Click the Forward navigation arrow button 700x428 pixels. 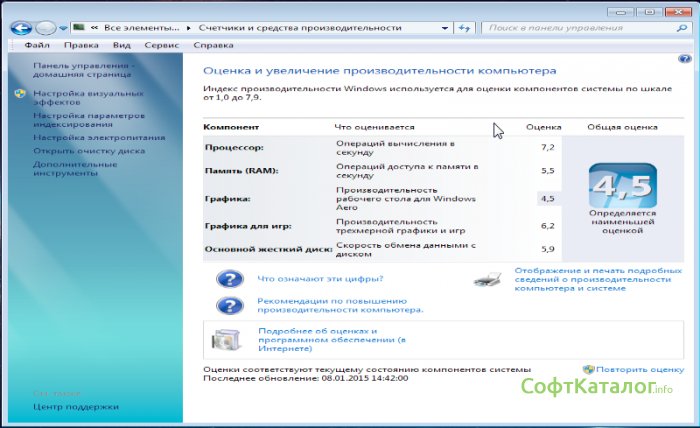(44, 28)
